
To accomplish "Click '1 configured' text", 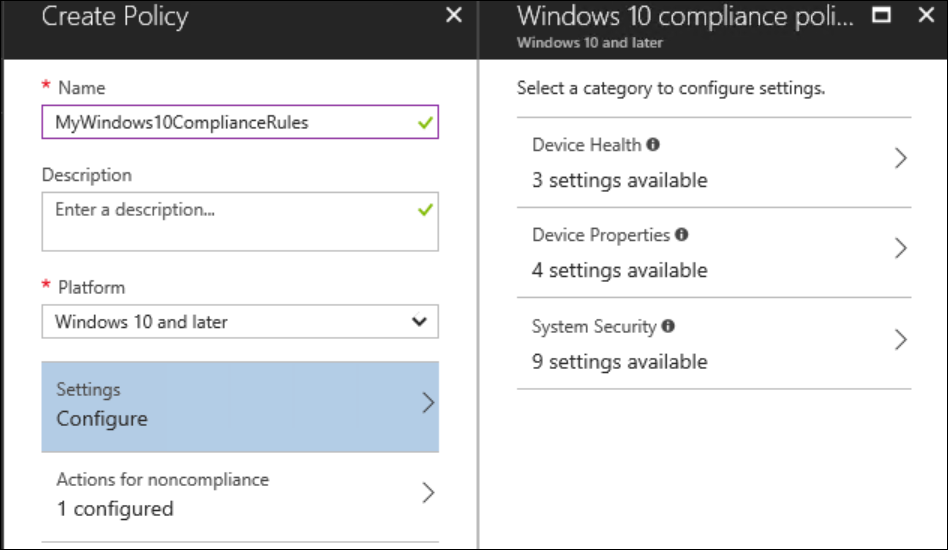I will point(115,509).
